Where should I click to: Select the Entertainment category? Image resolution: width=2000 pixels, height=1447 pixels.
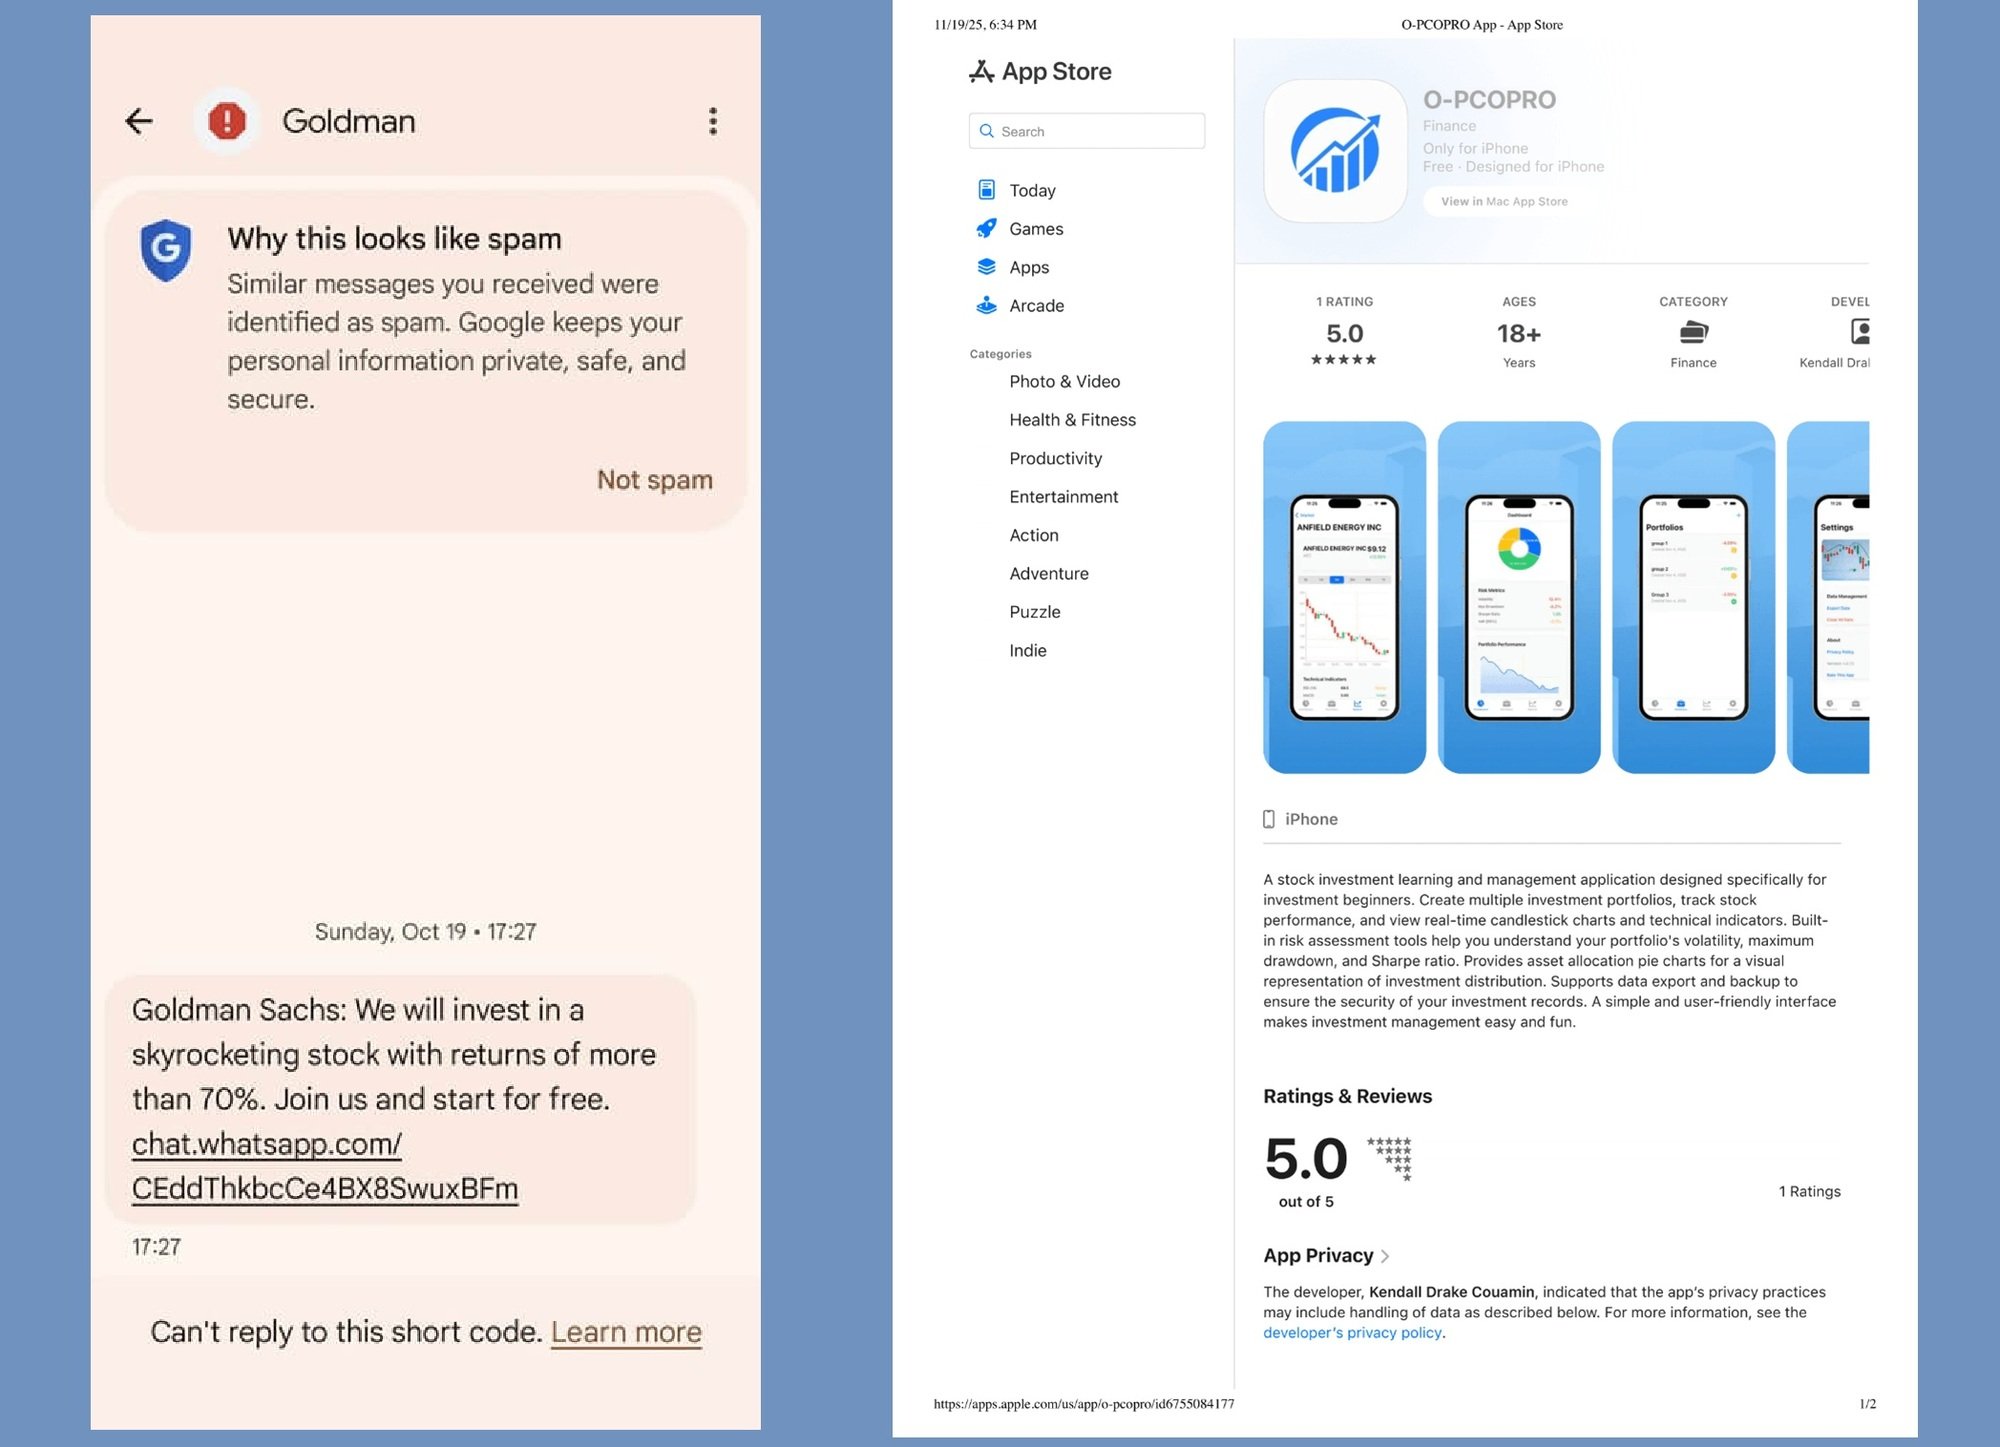(x=1063, y=496)
